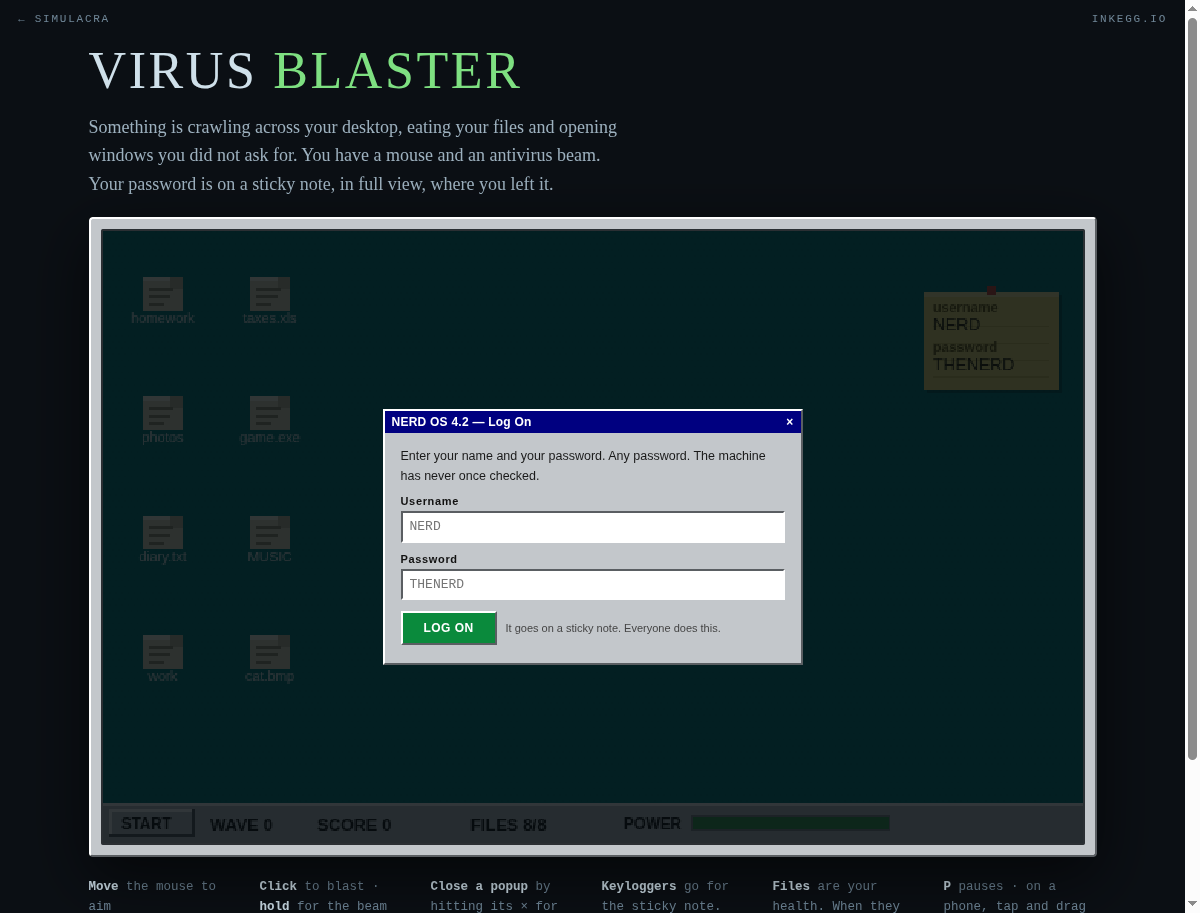Click the NERD username text on the sticky note
This screenshot has height=913, width=1200.
coord(956,325)
